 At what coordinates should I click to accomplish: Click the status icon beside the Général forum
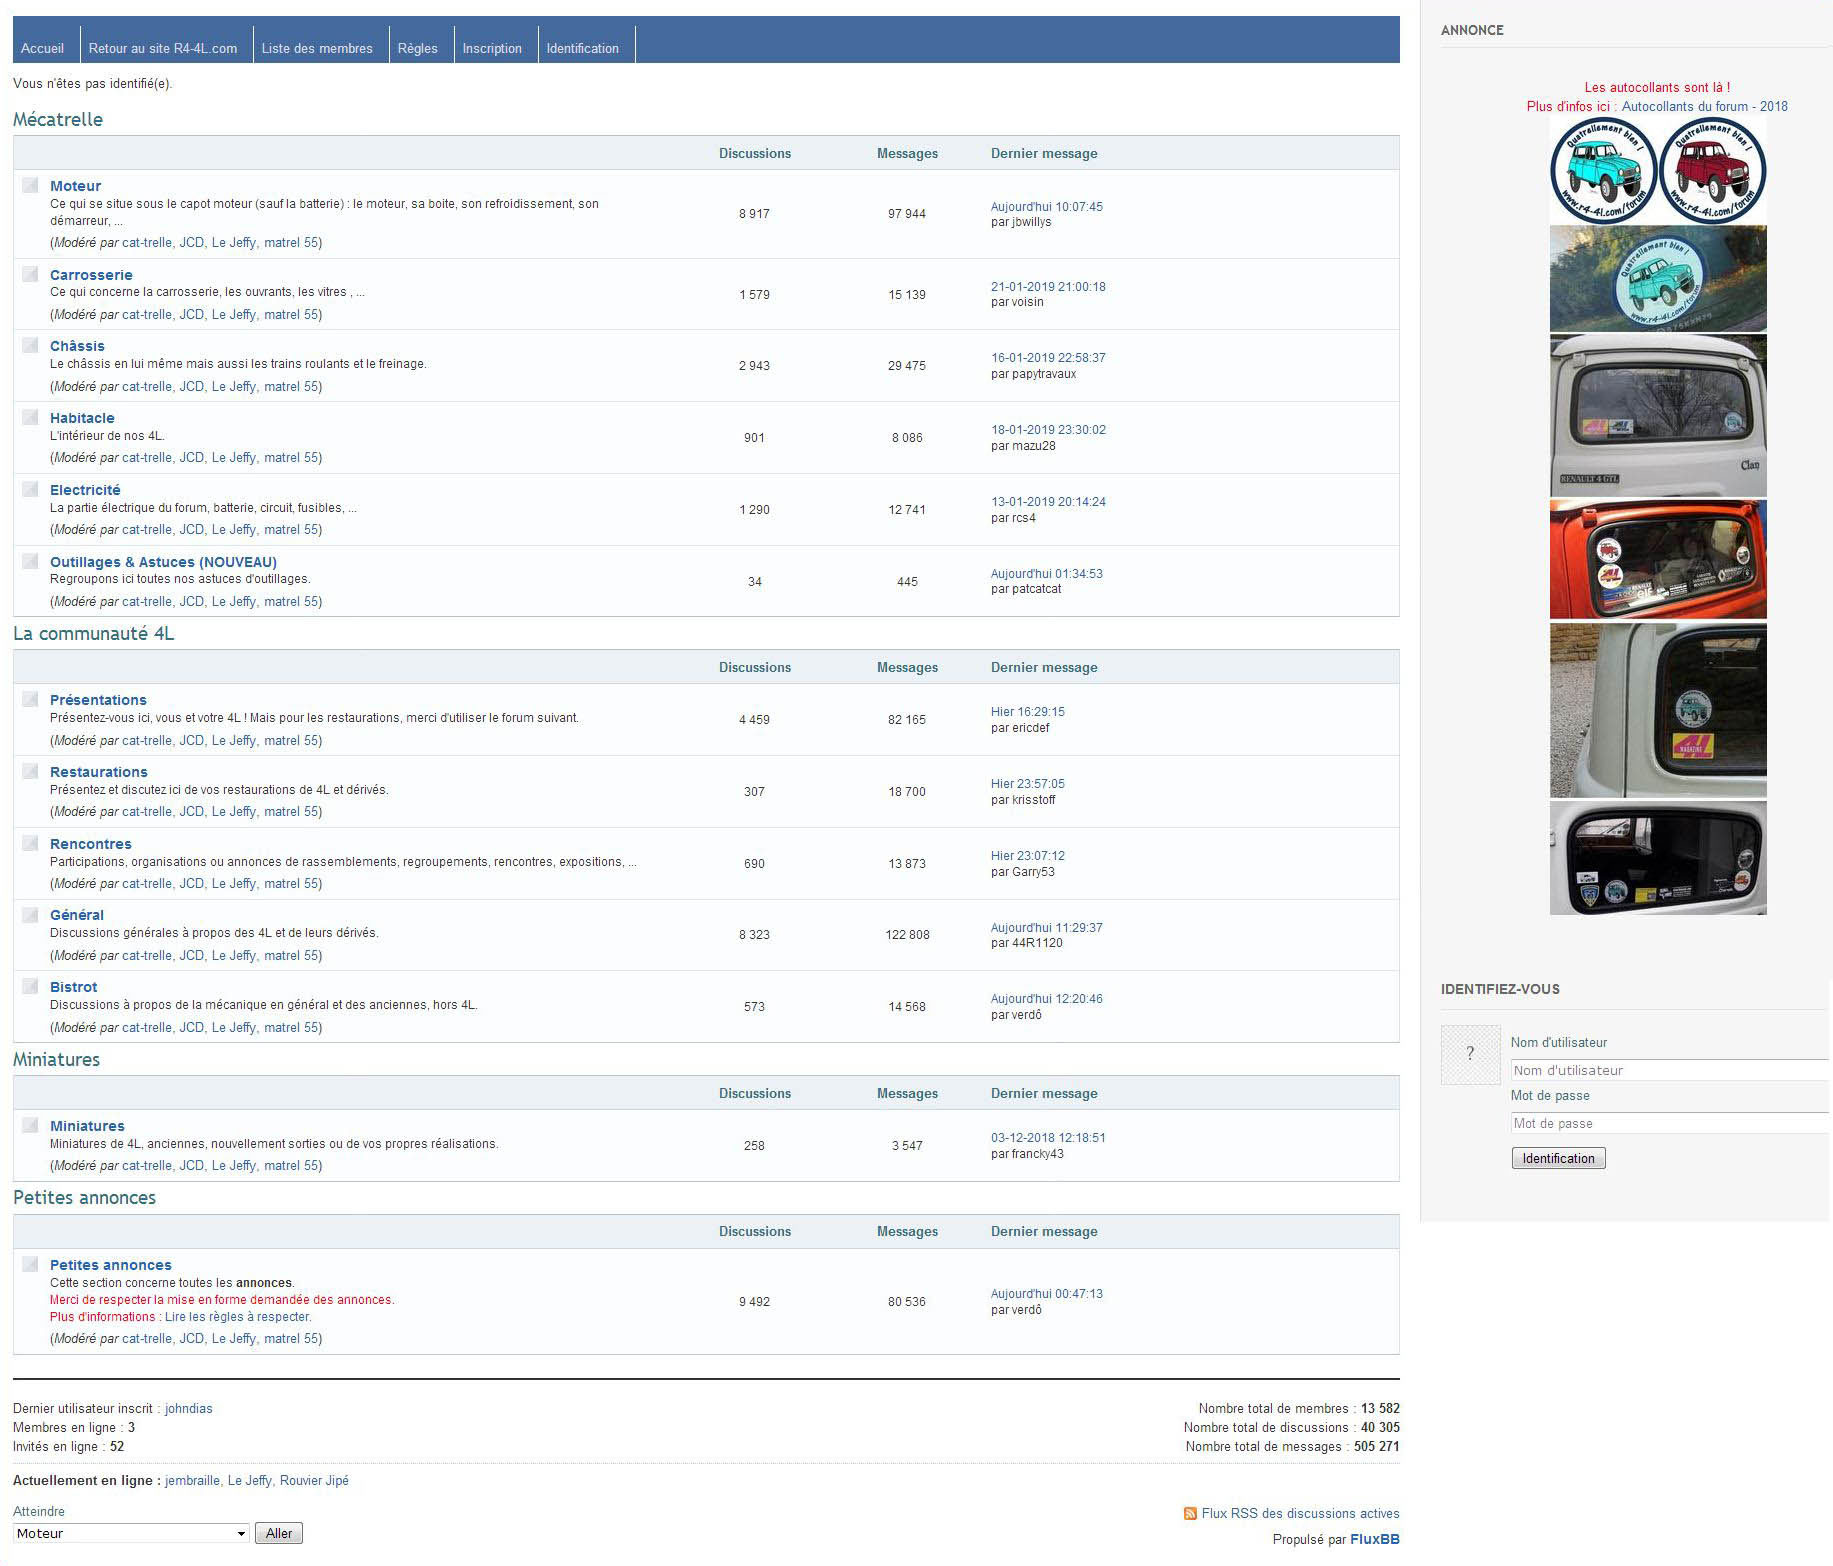coord(30,914)
